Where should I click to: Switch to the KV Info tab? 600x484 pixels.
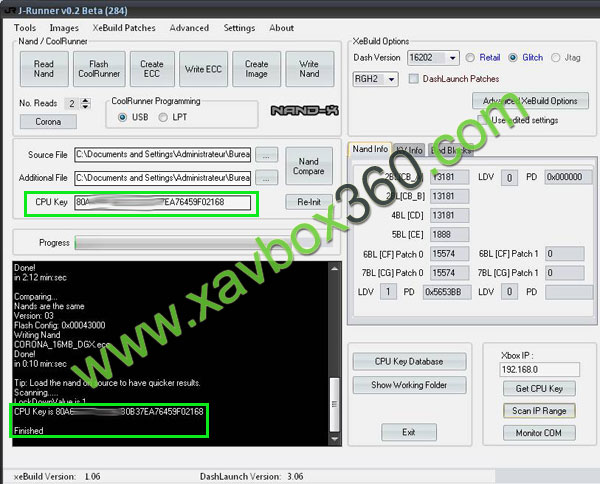(410, 150)
